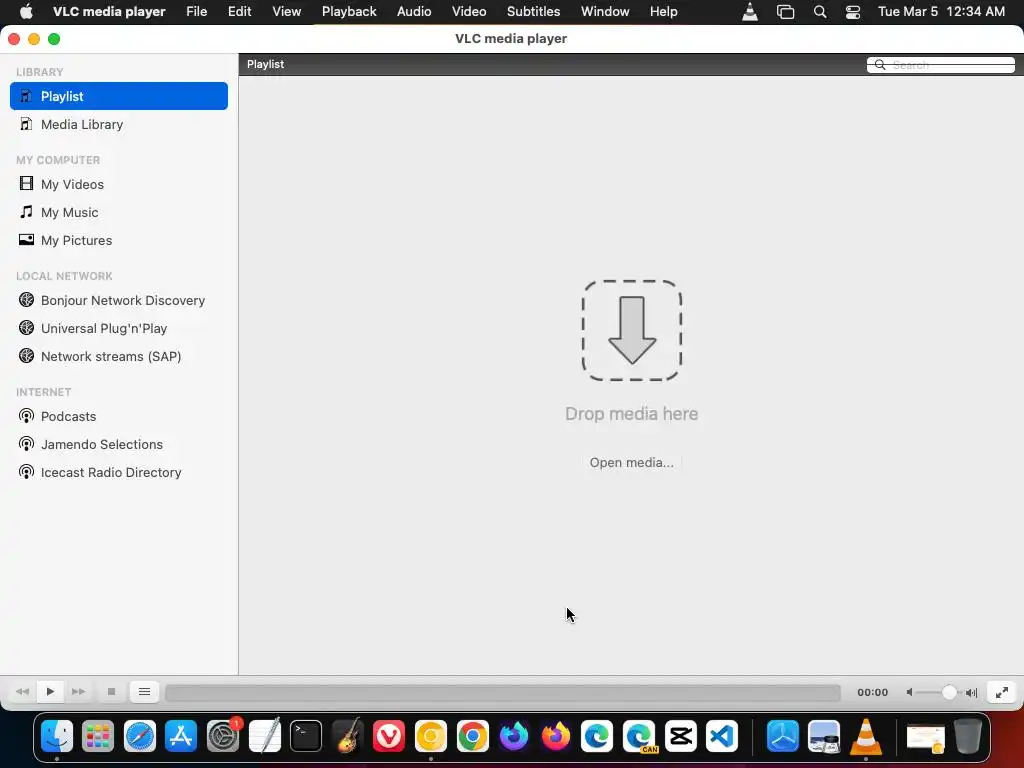This screenshot has width=1024, height=768.
Task: Open the Window menu
Action: click(x=605, y=12)
